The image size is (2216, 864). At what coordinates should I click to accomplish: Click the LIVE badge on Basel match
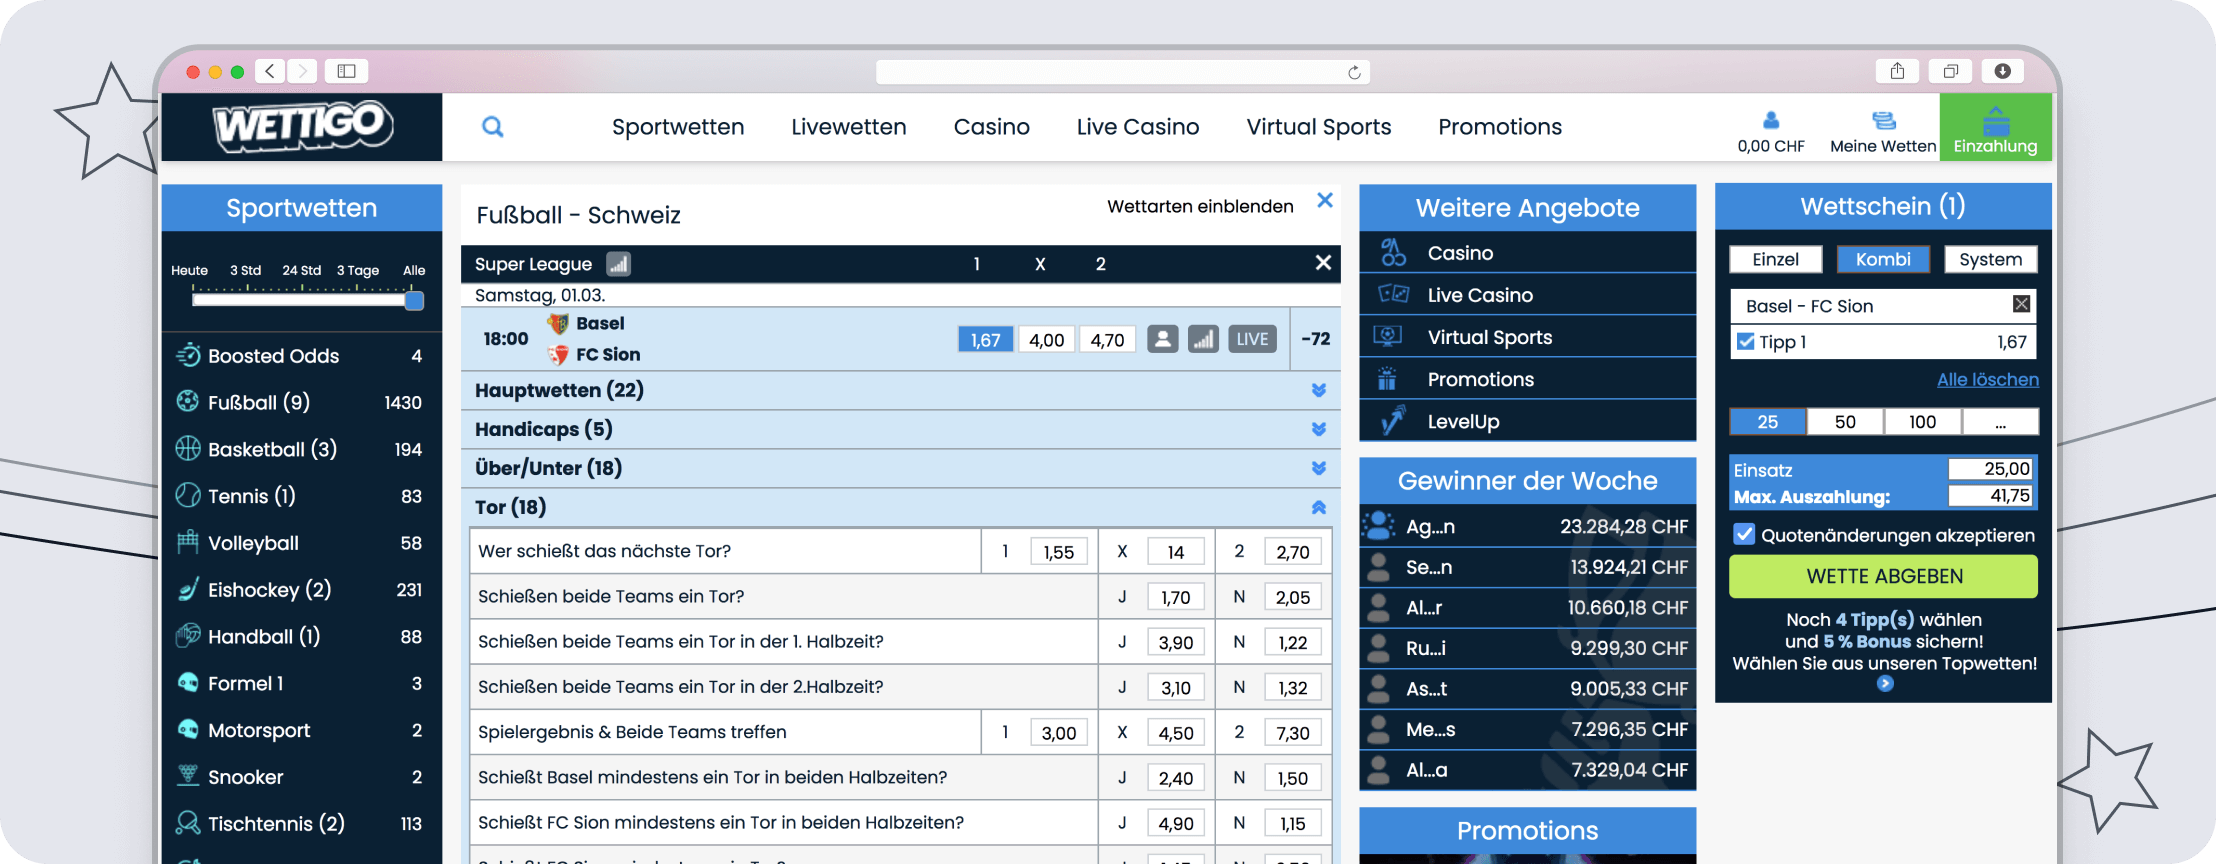[1252, 339]
